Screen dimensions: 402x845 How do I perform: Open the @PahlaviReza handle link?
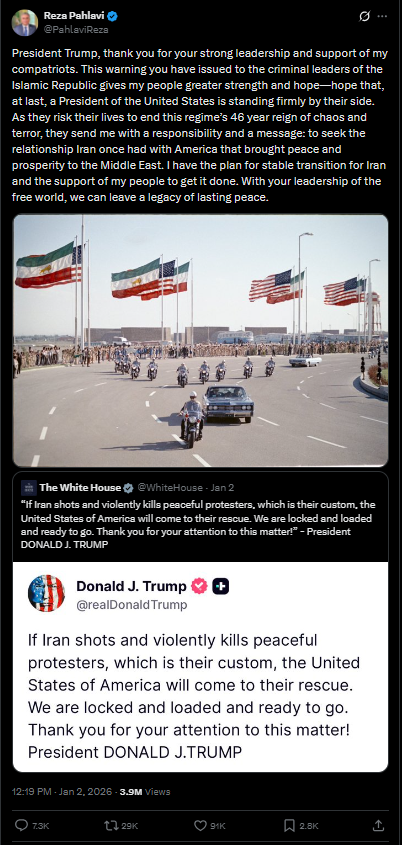click(x=76, y=30)
